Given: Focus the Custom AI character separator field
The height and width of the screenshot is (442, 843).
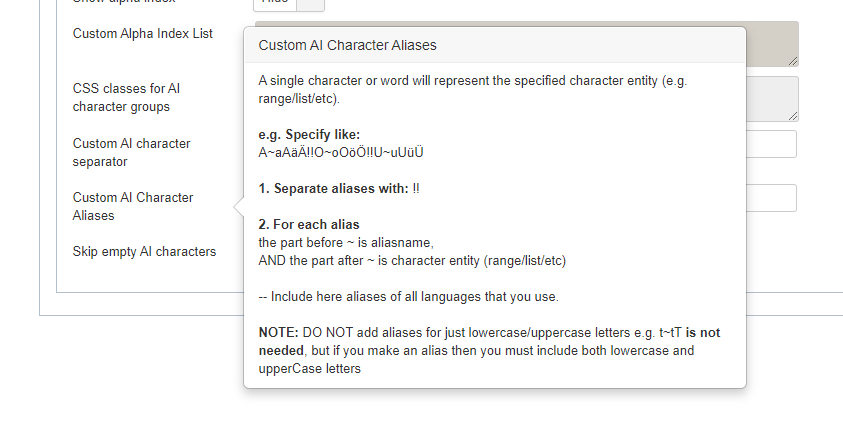Looking at the screenshot, I should click(771, 144).
